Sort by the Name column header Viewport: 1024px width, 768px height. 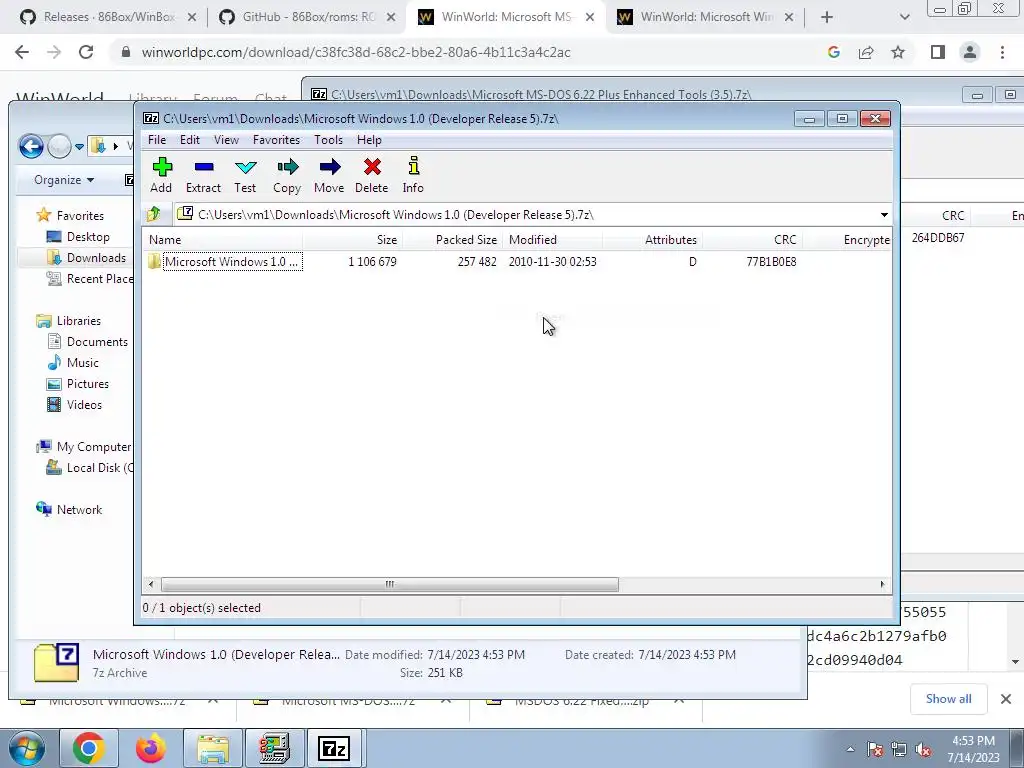pyautogui.click(x=223, y=240)
